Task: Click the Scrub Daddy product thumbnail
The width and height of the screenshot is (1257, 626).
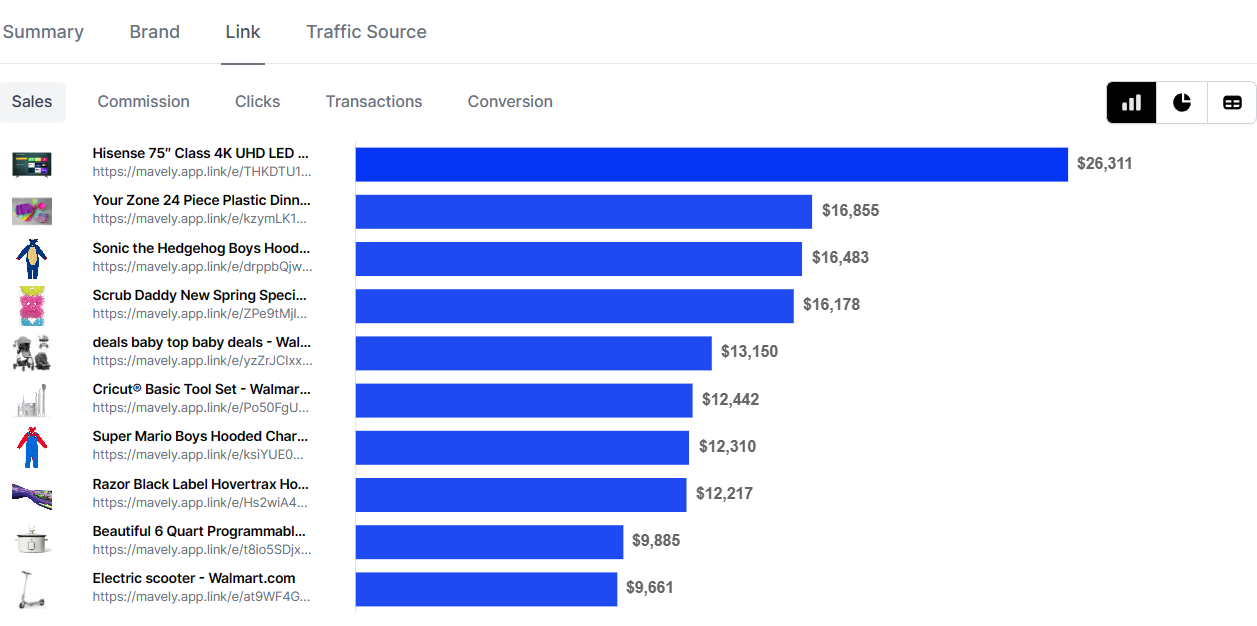Action: tap(32, 305)
